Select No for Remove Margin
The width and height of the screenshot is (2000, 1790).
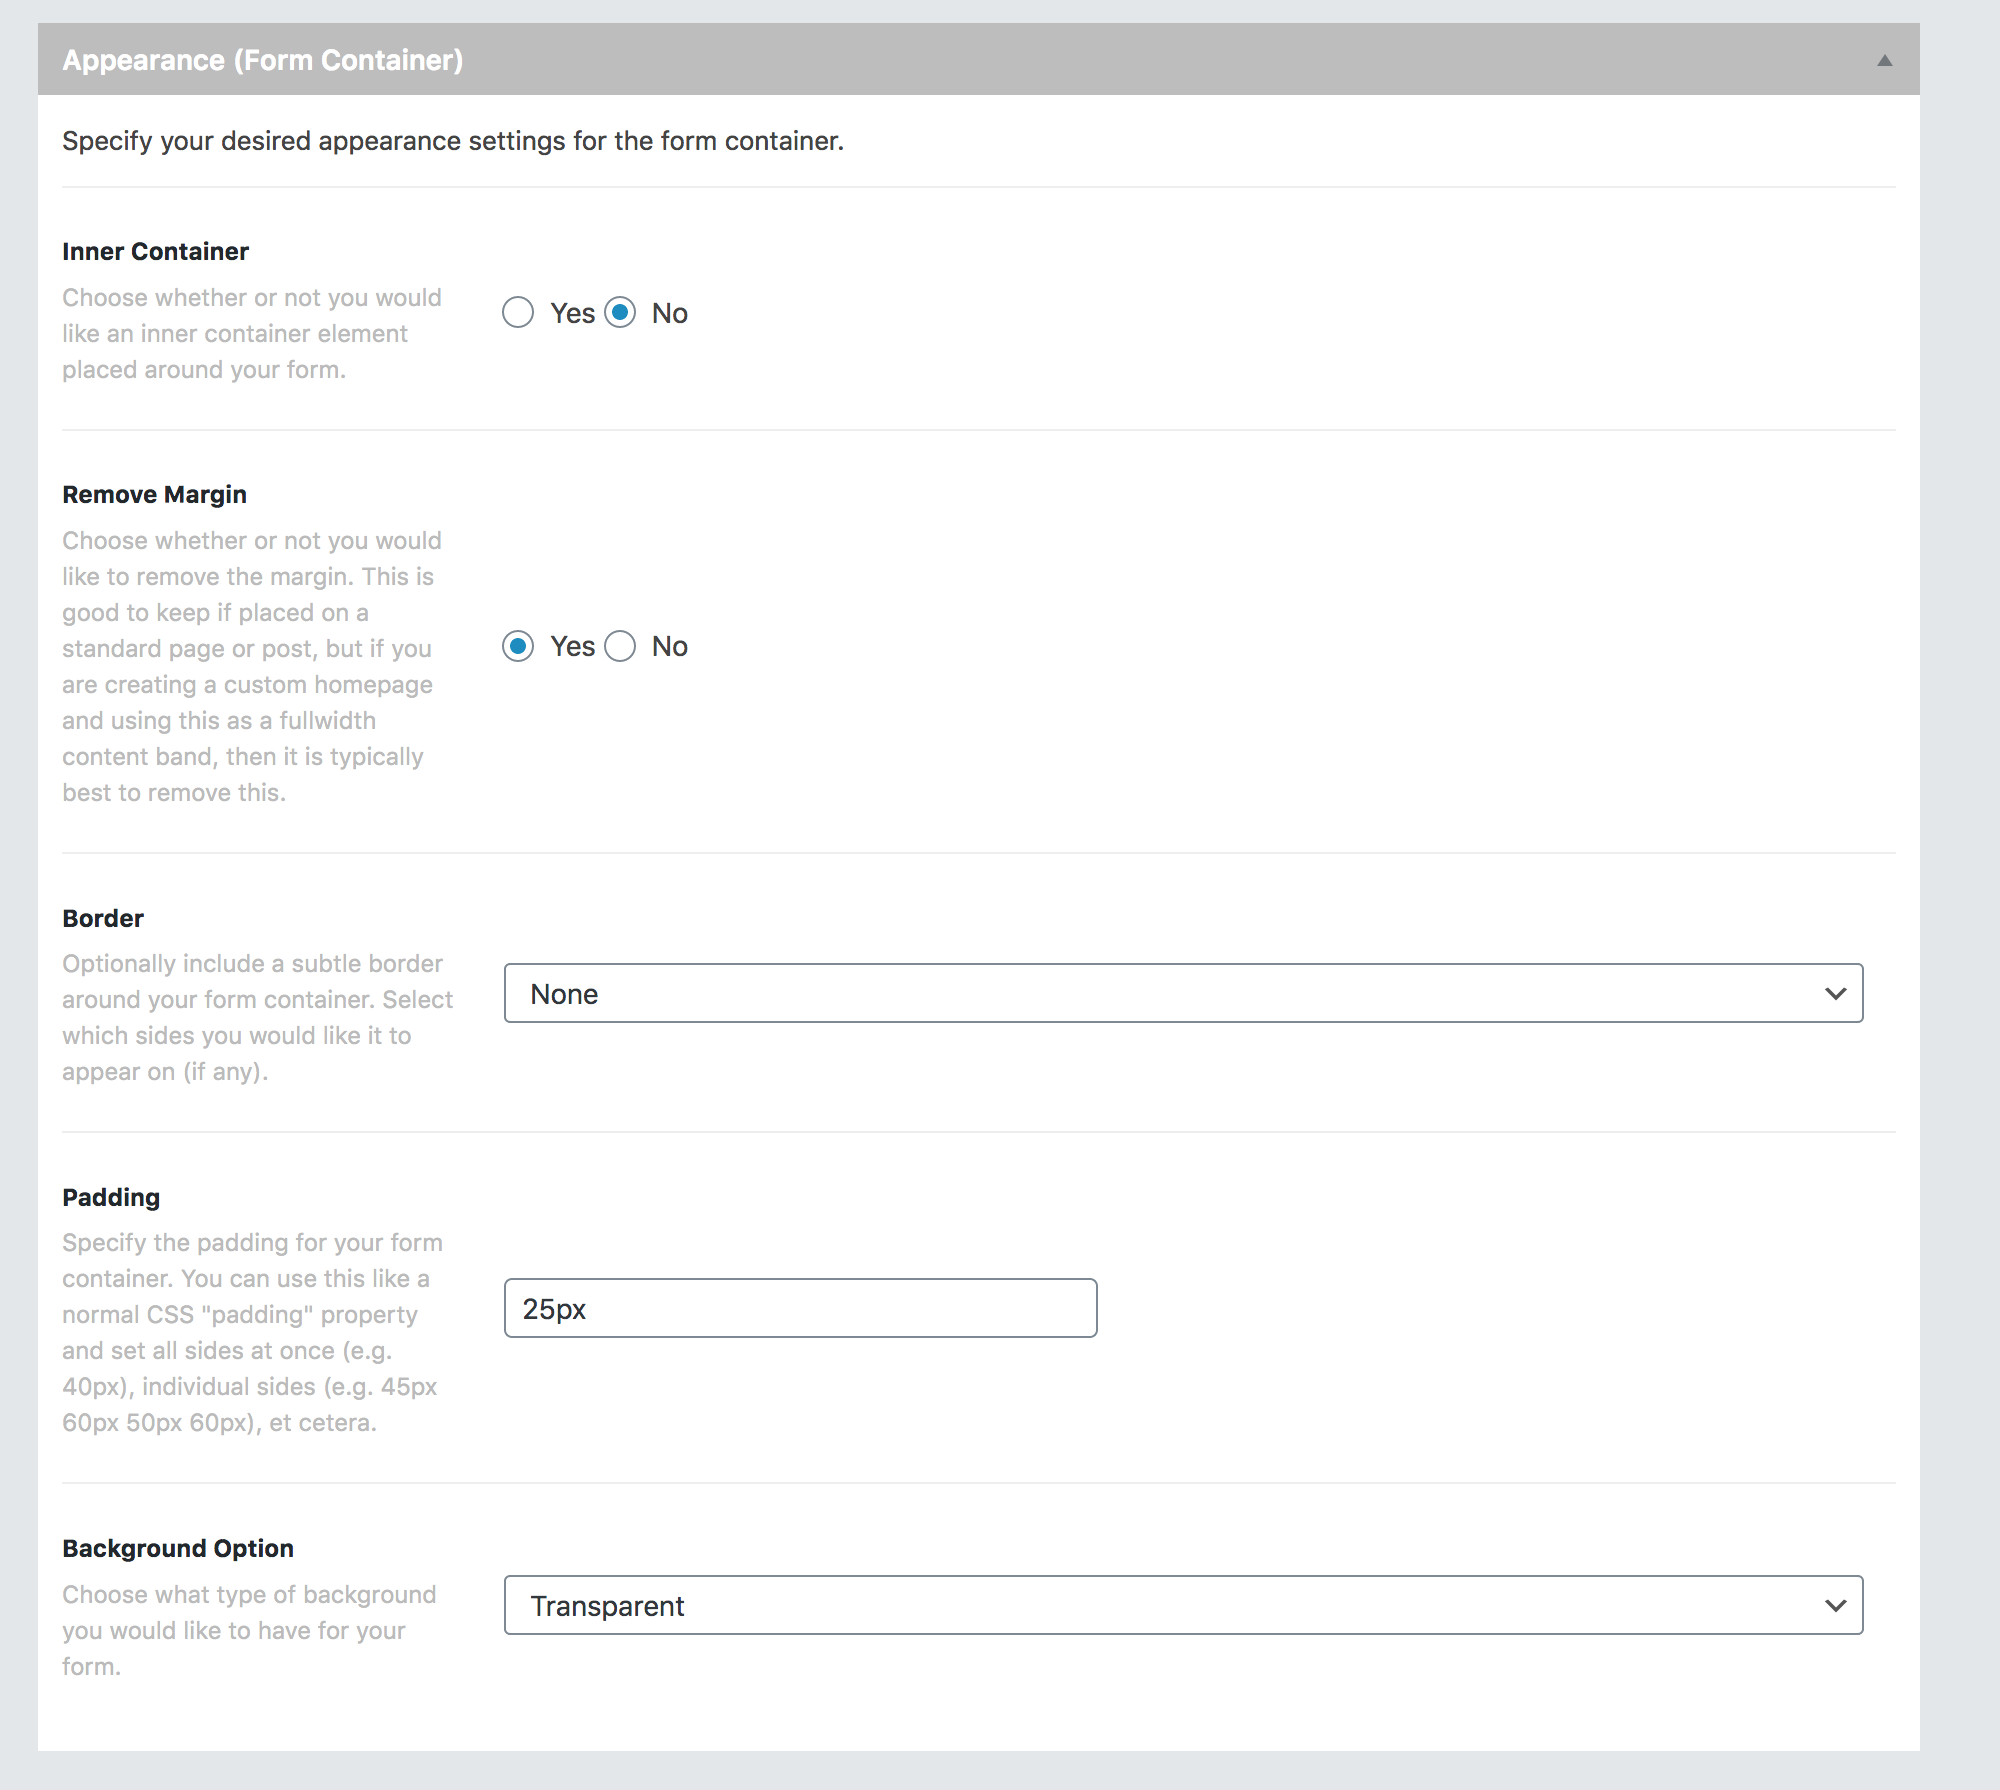(x=620, y=646)
